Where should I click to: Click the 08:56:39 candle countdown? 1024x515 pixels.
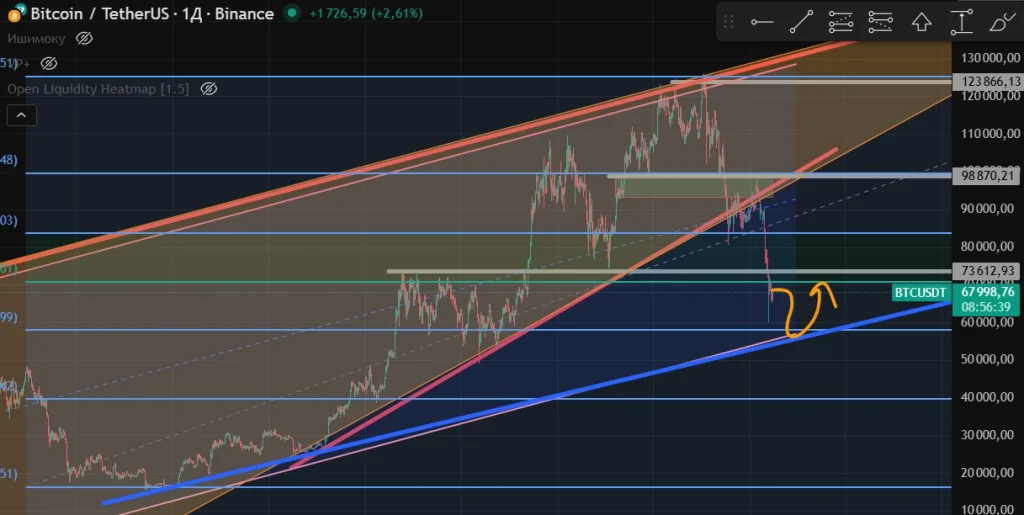pyautogui.click(x=986, y=307)
